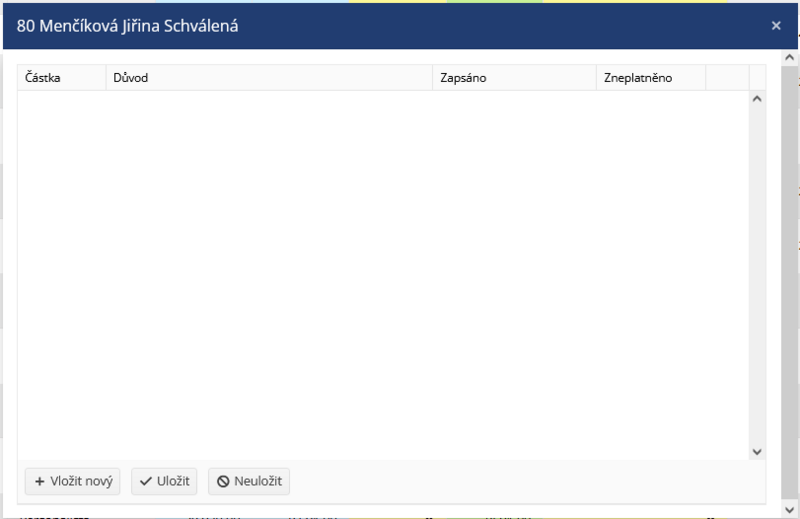Viewport: 800px width, 519px height.
Task: Click the table's scroll down arrow
Action: (x=757, y=452)
